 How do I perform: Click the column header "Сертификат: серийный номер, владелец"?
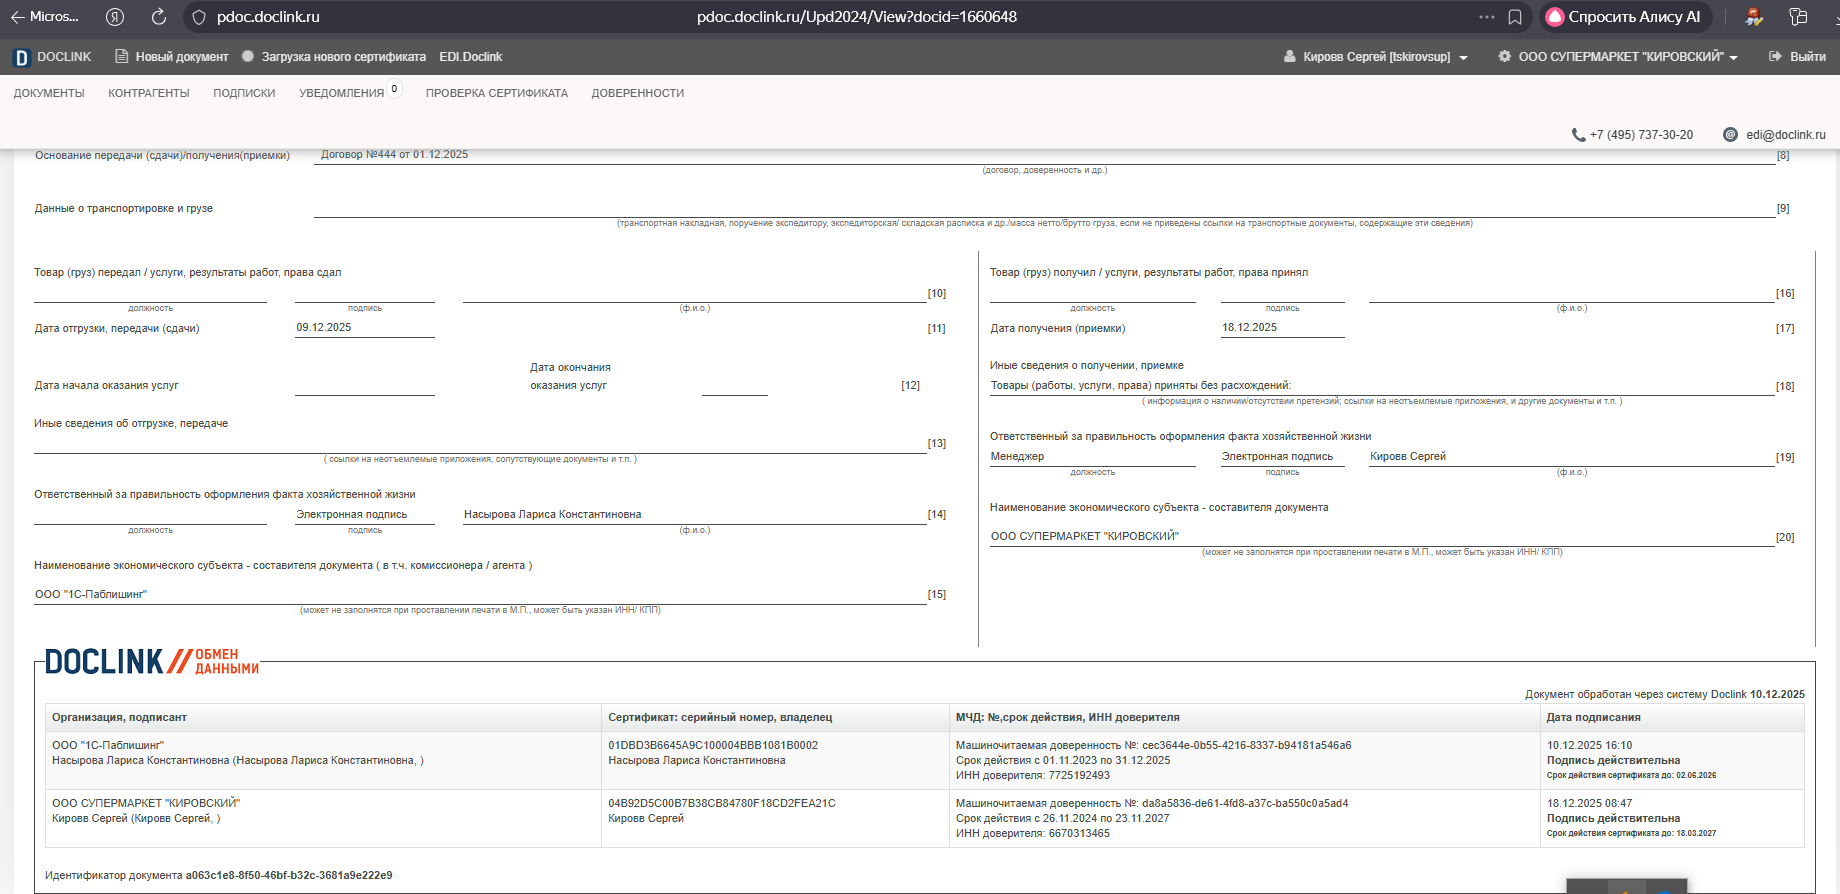coord(720,718)
